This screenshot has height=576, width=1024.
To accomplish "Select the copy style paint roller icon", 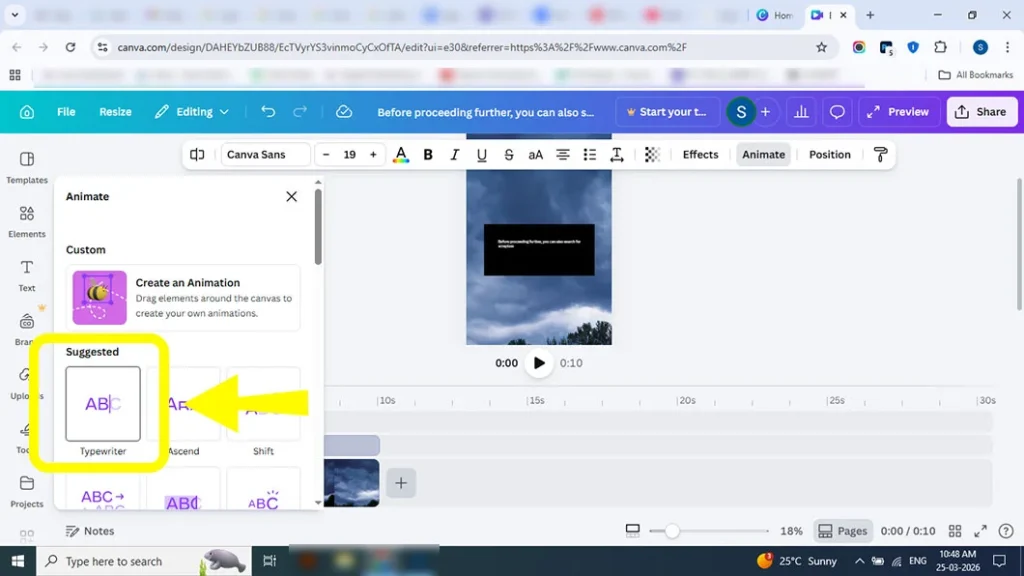I will pos(880,154).
